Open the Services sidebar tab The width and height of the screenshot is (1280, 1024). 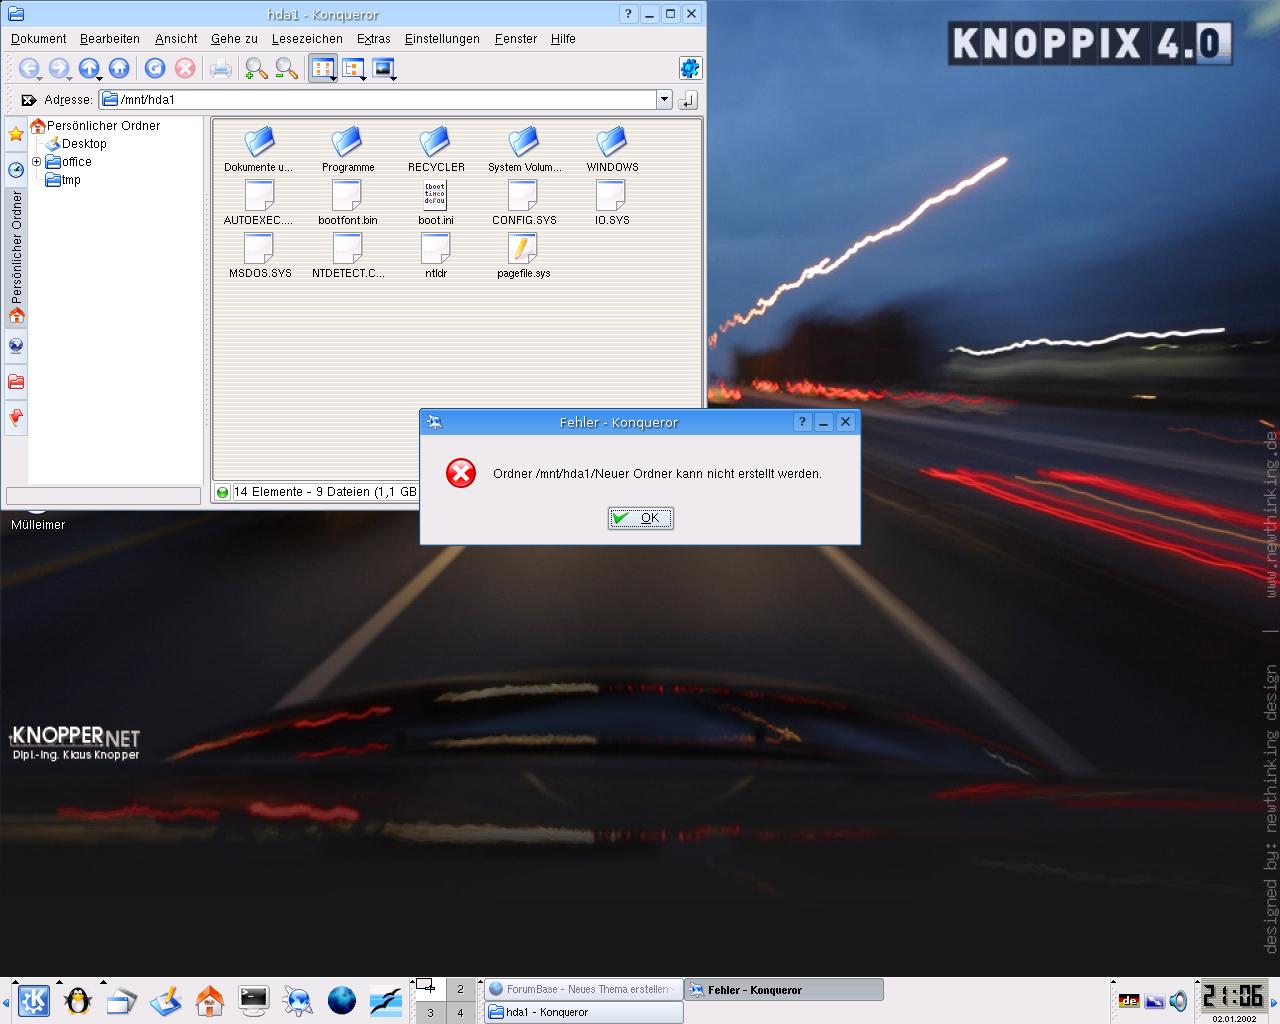[16, 417]
